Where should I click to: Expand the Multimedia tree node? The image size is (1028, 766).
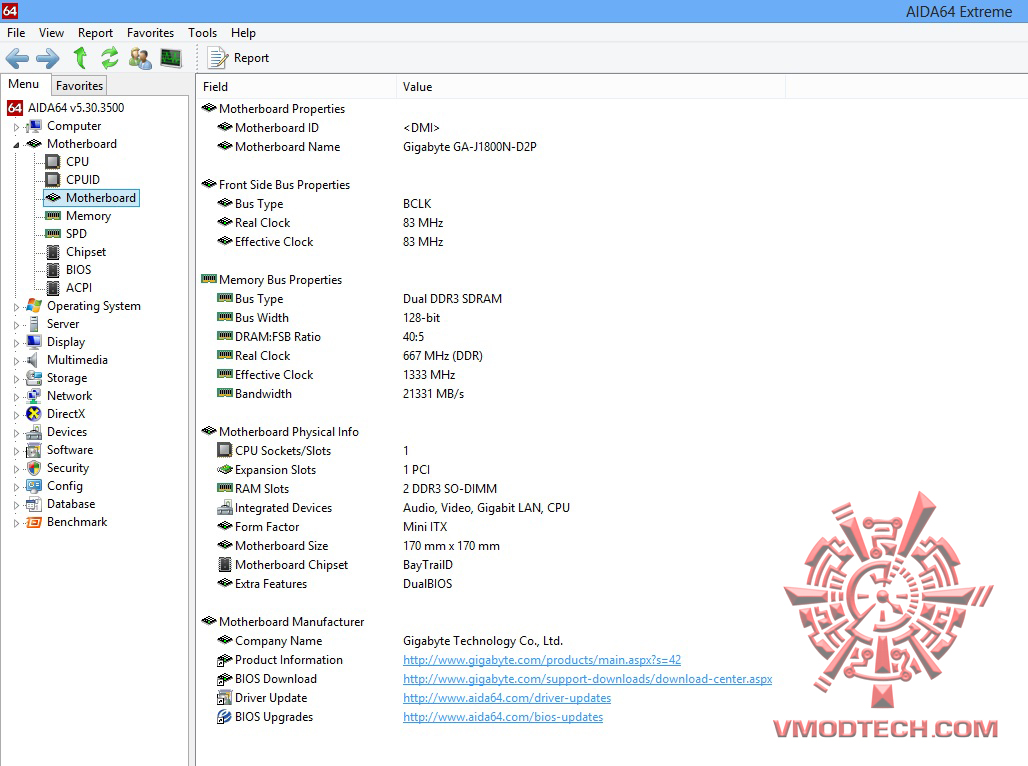16,361
